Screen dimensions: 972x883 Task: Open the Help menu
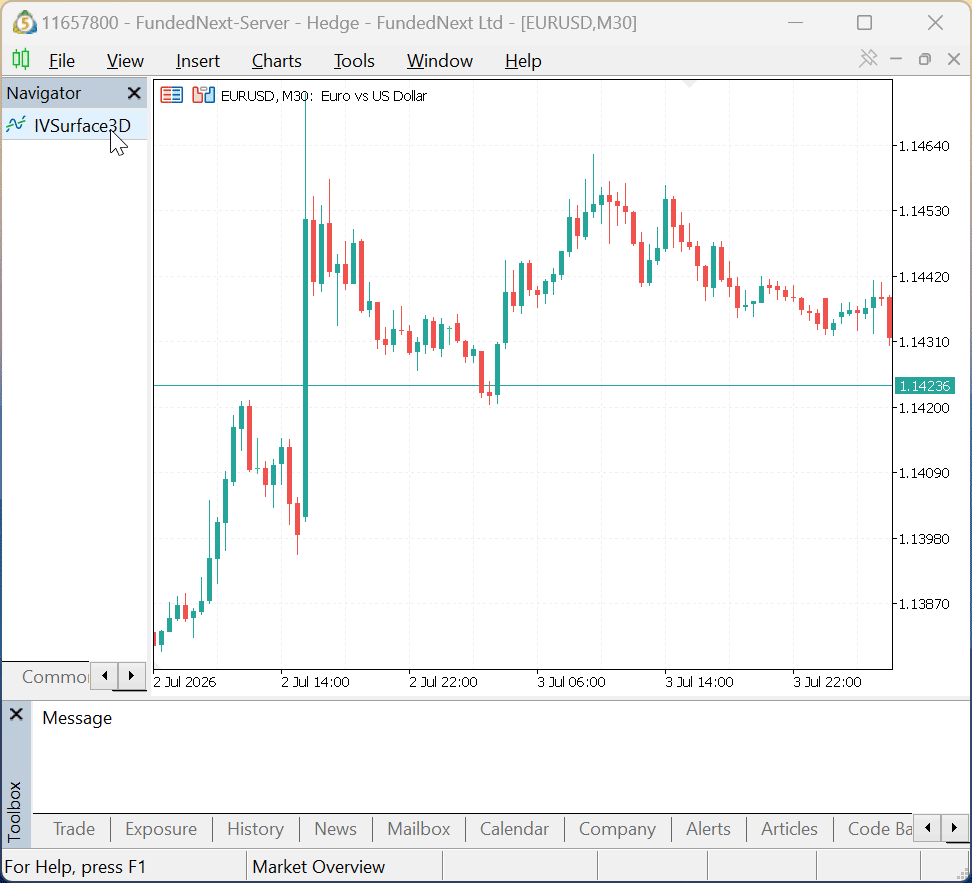[x=523, y=61]
